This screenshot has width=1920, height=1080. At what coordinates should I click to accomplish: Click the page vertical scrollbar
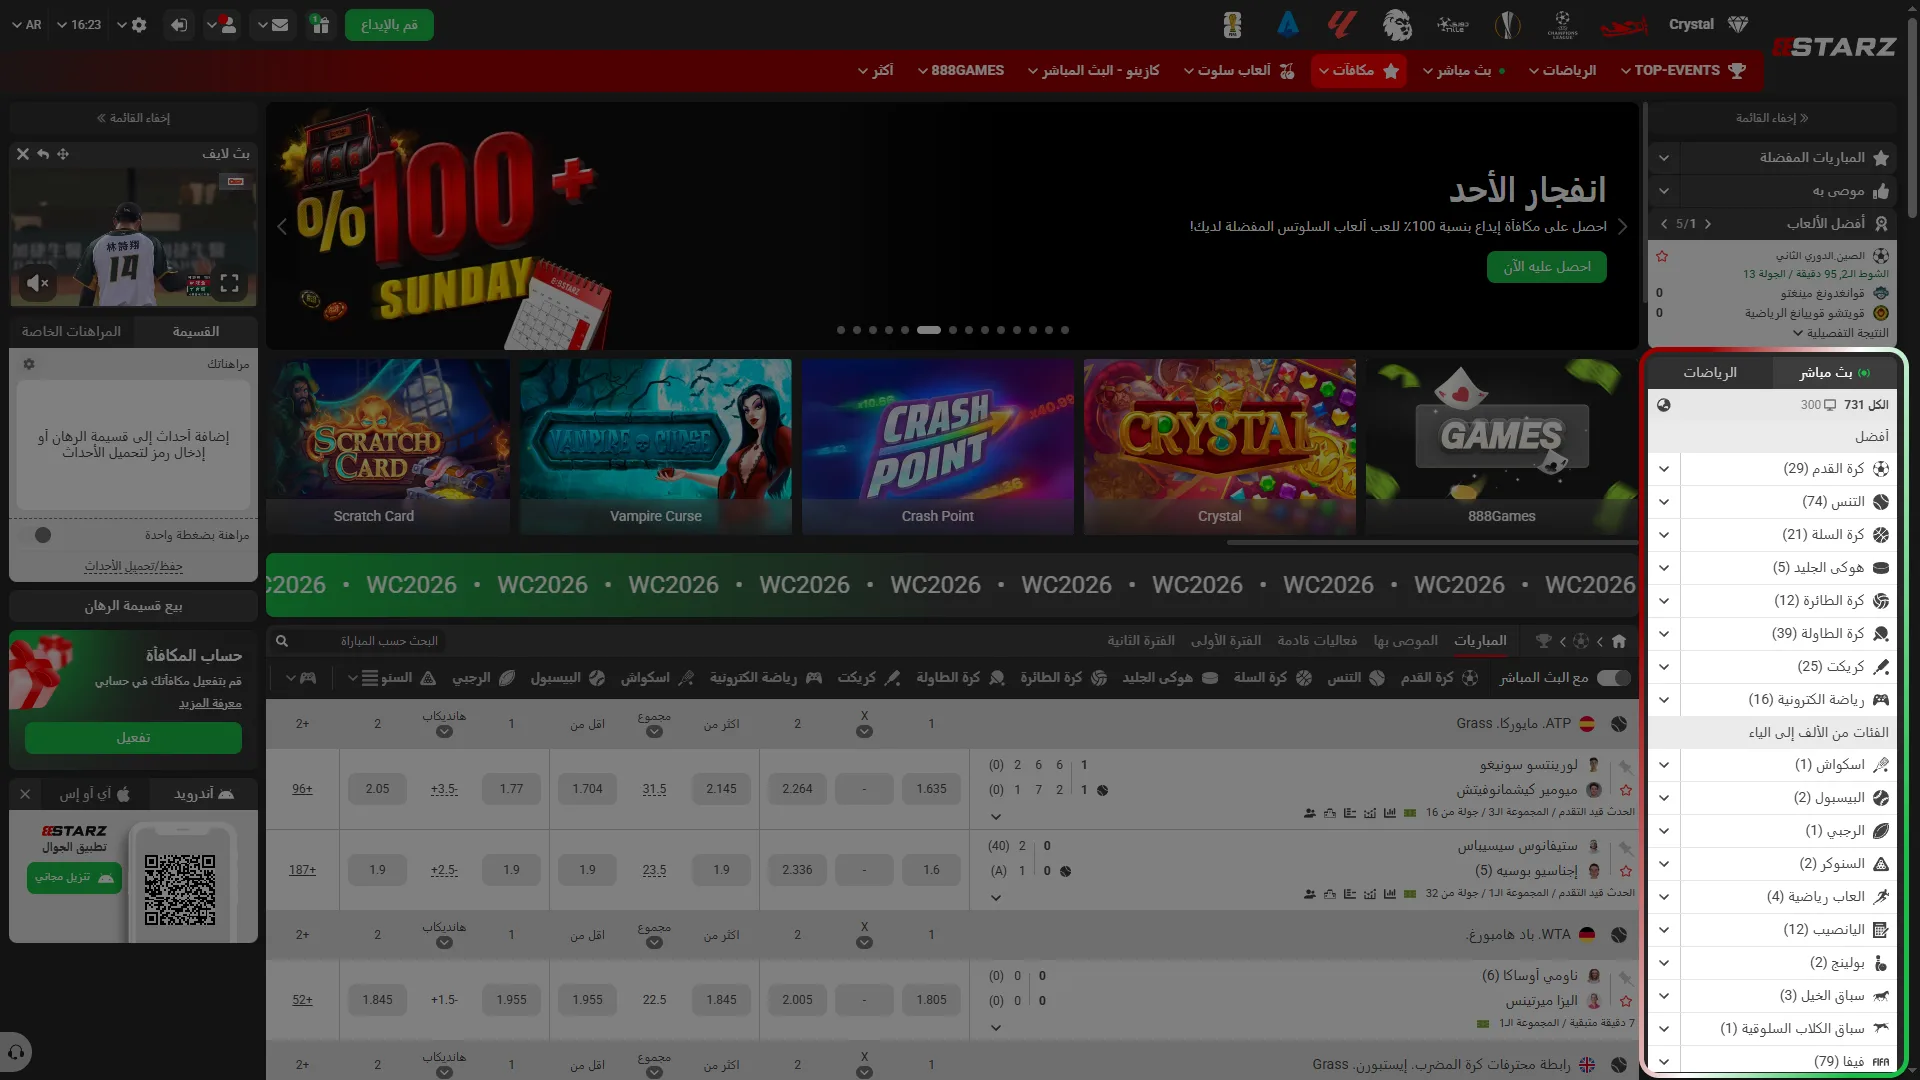tap(1912, 120)
